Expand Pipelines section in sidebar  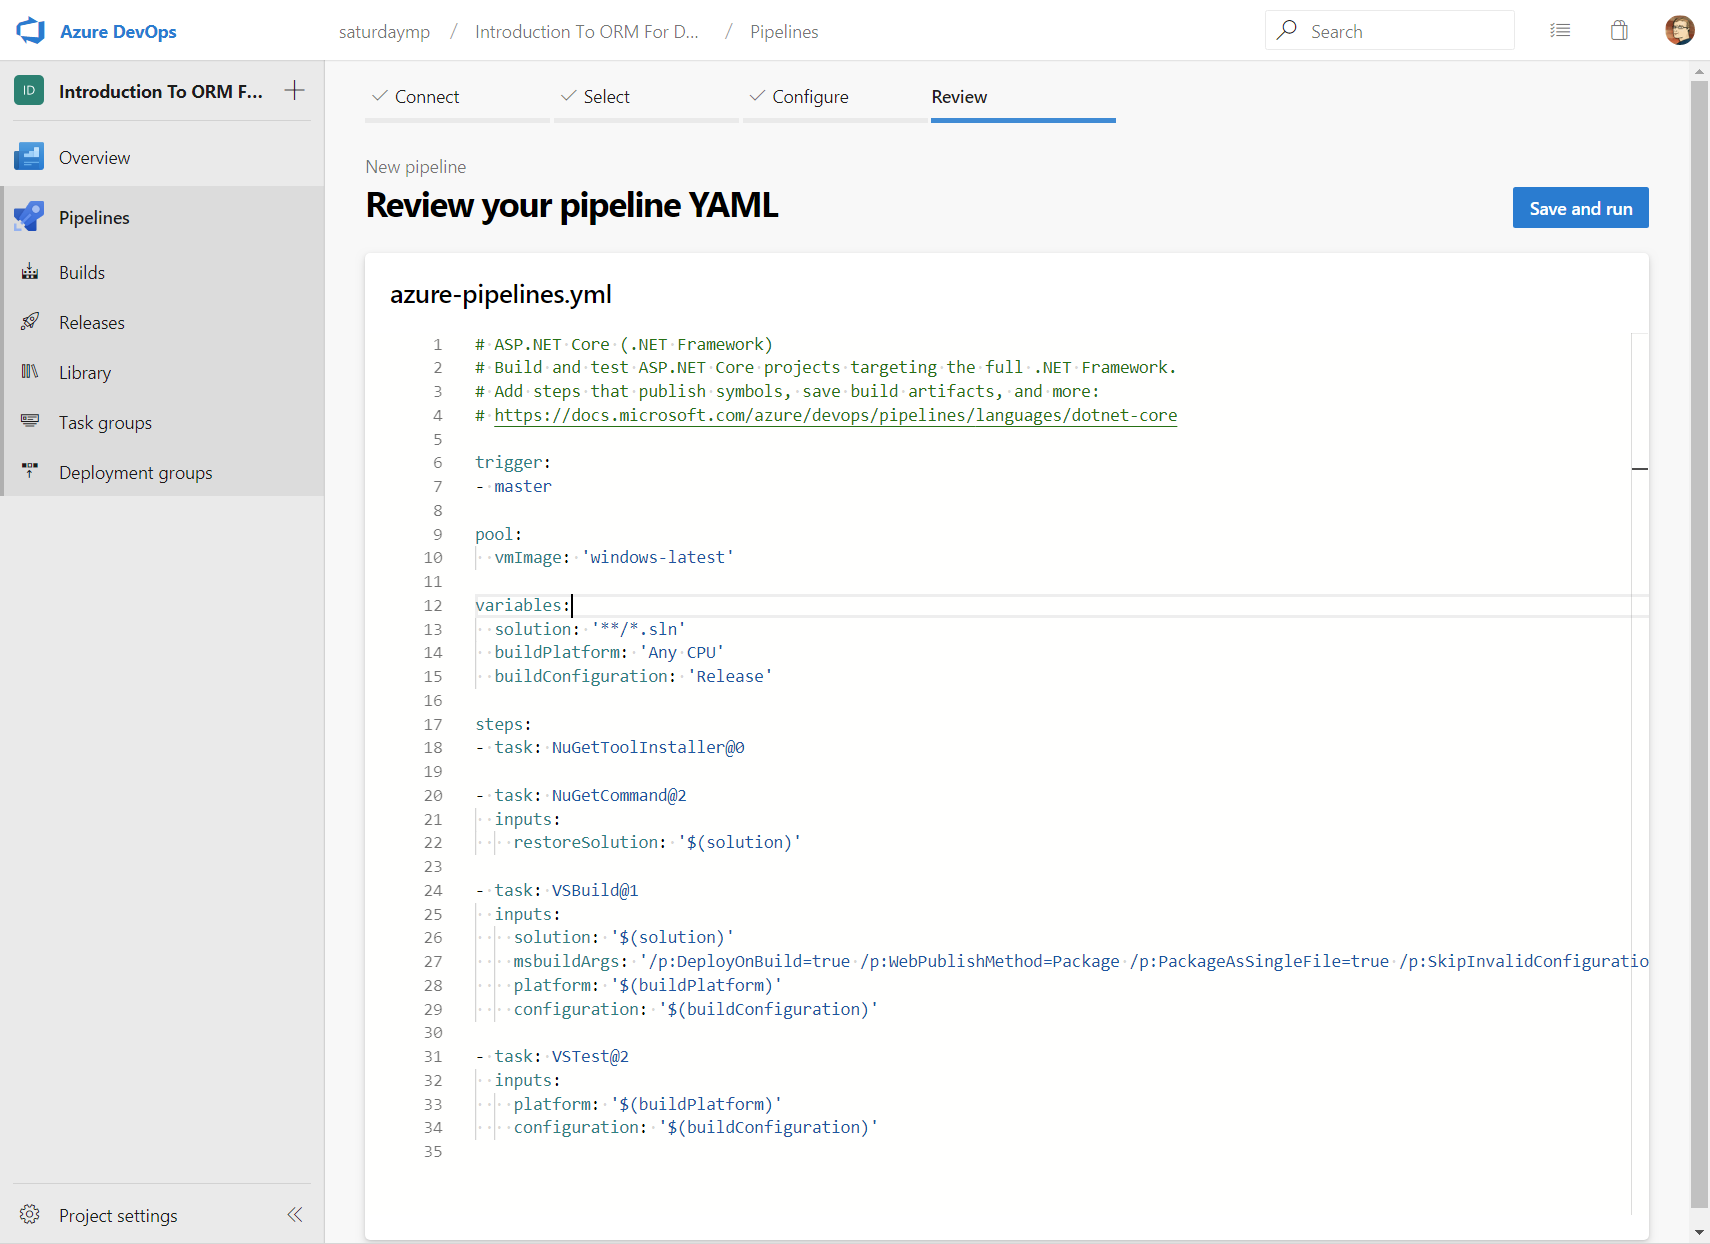pyautogui.click(x=94, y=218)
